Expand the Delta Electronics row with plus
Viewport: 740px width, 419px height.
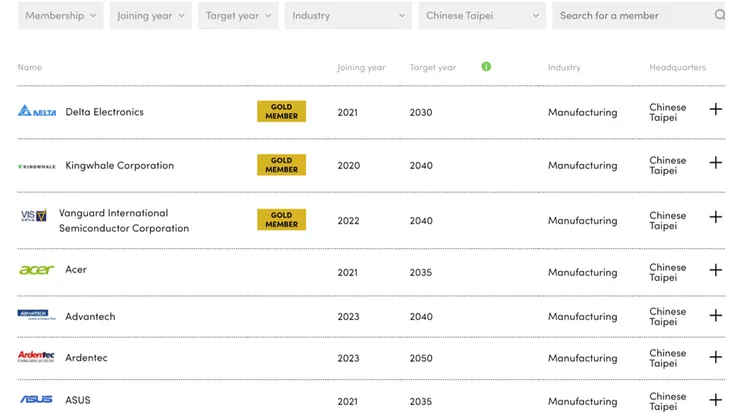pos(715,109)
